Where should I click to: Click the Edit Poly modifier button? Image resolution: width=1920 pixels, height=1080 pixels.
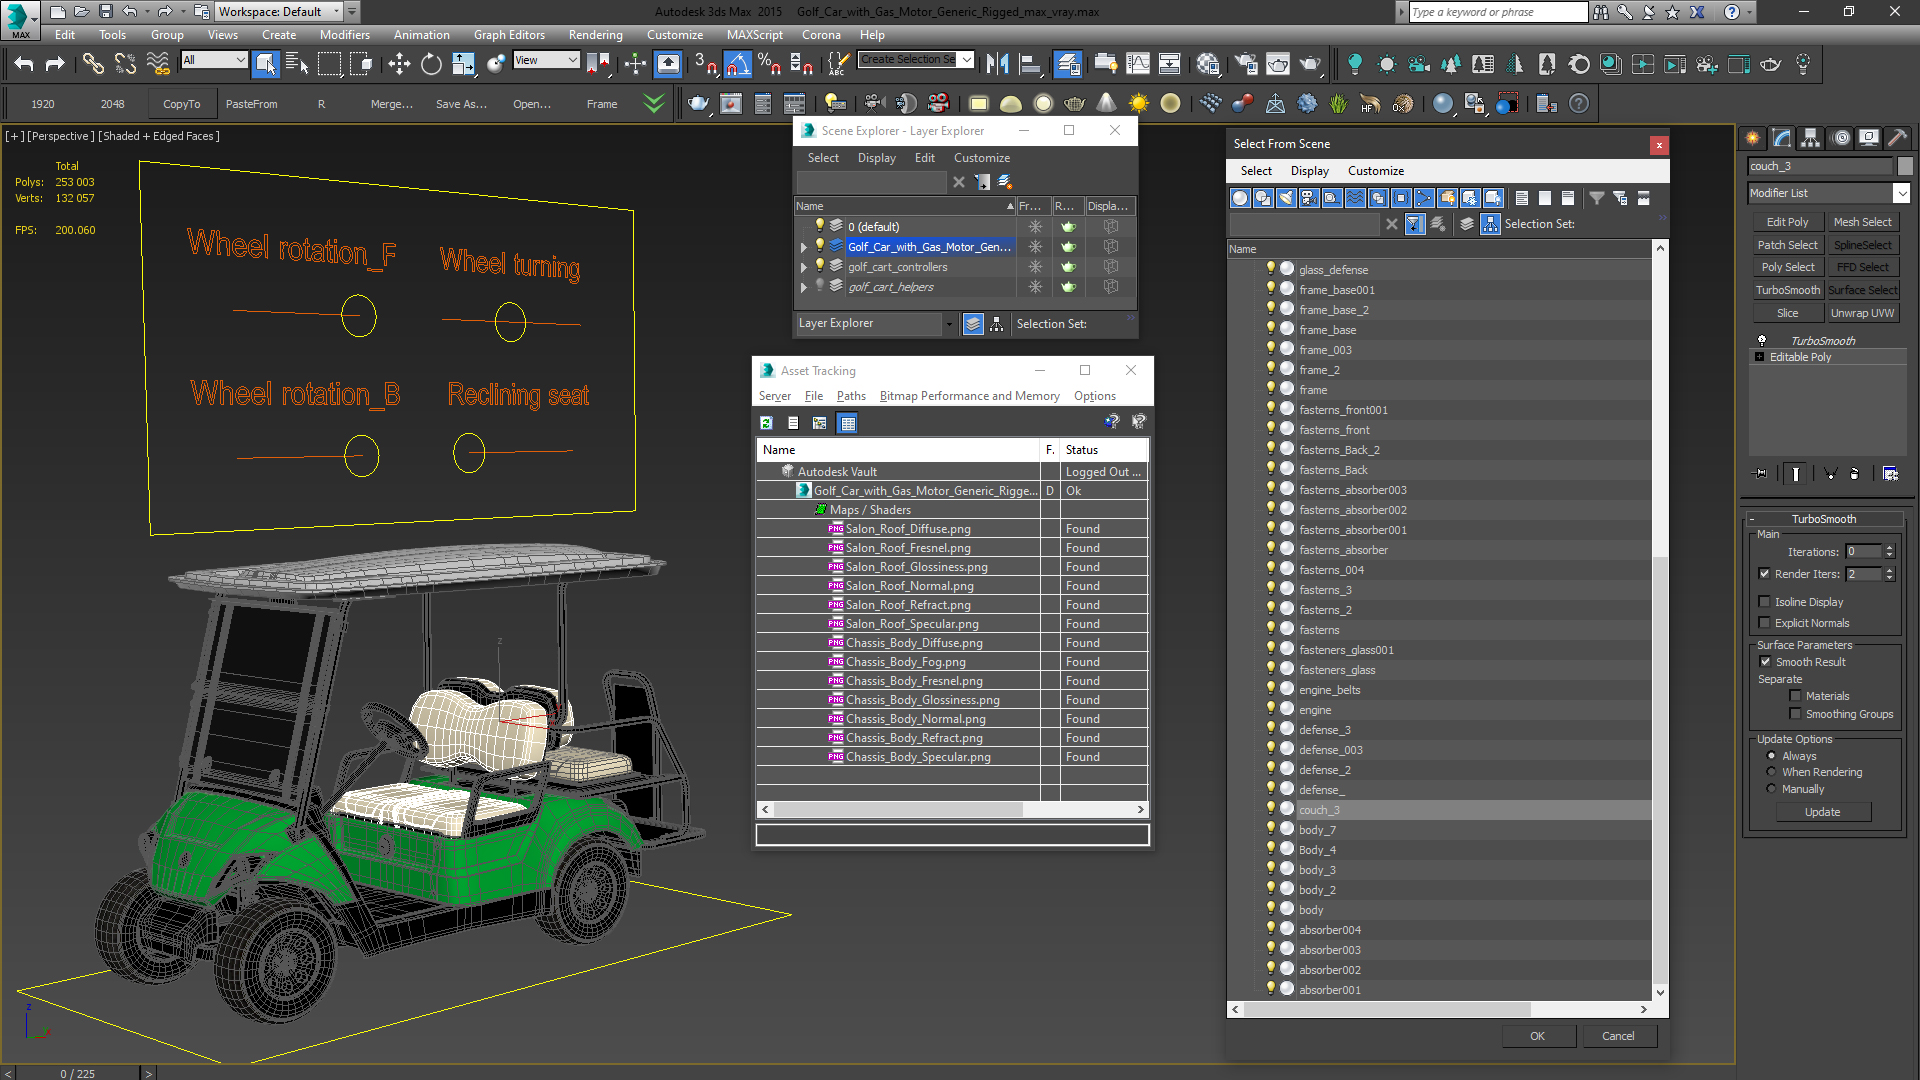pyautogui.click(x=1787, y=222)
